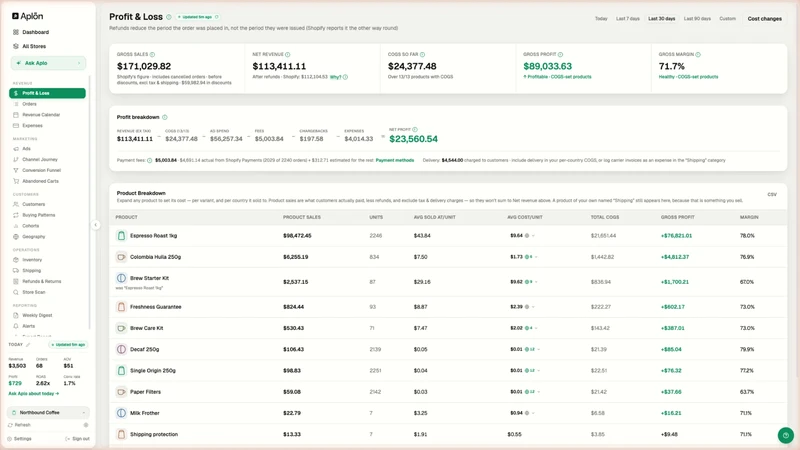Click the info icon next to Profit & Loss title
Viewport: 800px width, 450px height.
click(169, 17)
